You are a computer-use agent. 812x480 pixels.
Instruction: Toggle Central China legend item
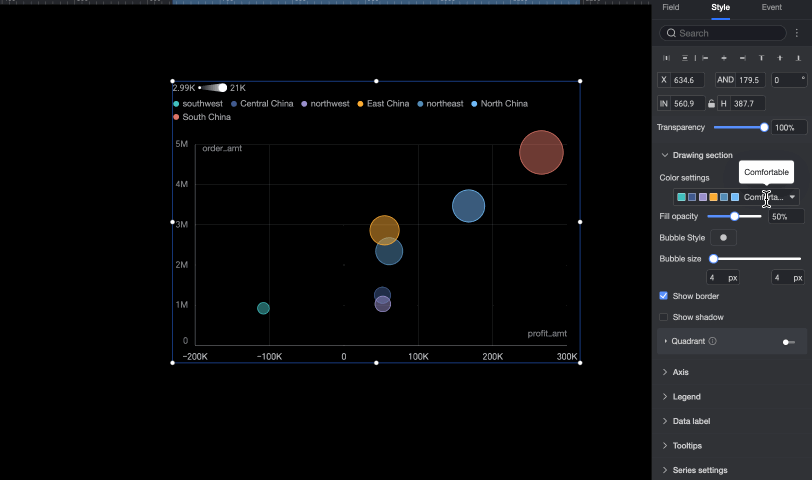point(262,104)
